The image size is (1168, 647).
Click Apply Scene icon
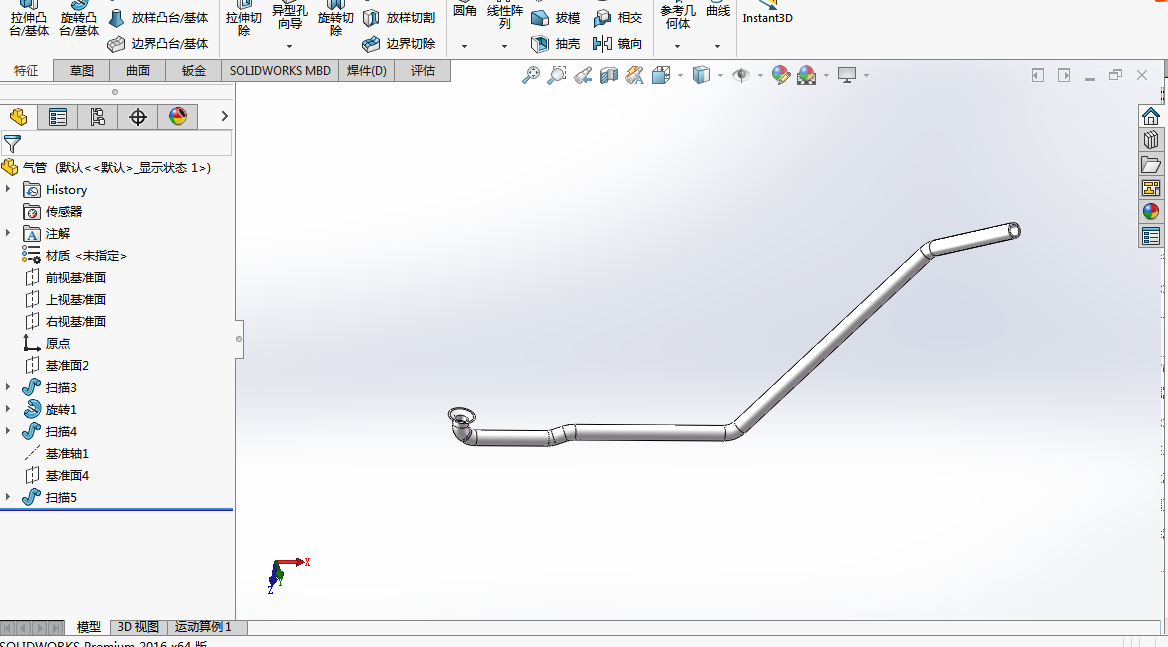tap(806, 75)
